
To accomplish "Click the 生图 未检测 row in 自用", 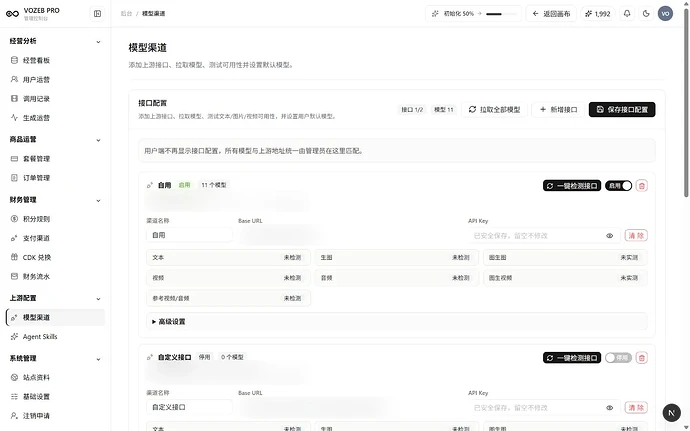I will coord(396,258).
